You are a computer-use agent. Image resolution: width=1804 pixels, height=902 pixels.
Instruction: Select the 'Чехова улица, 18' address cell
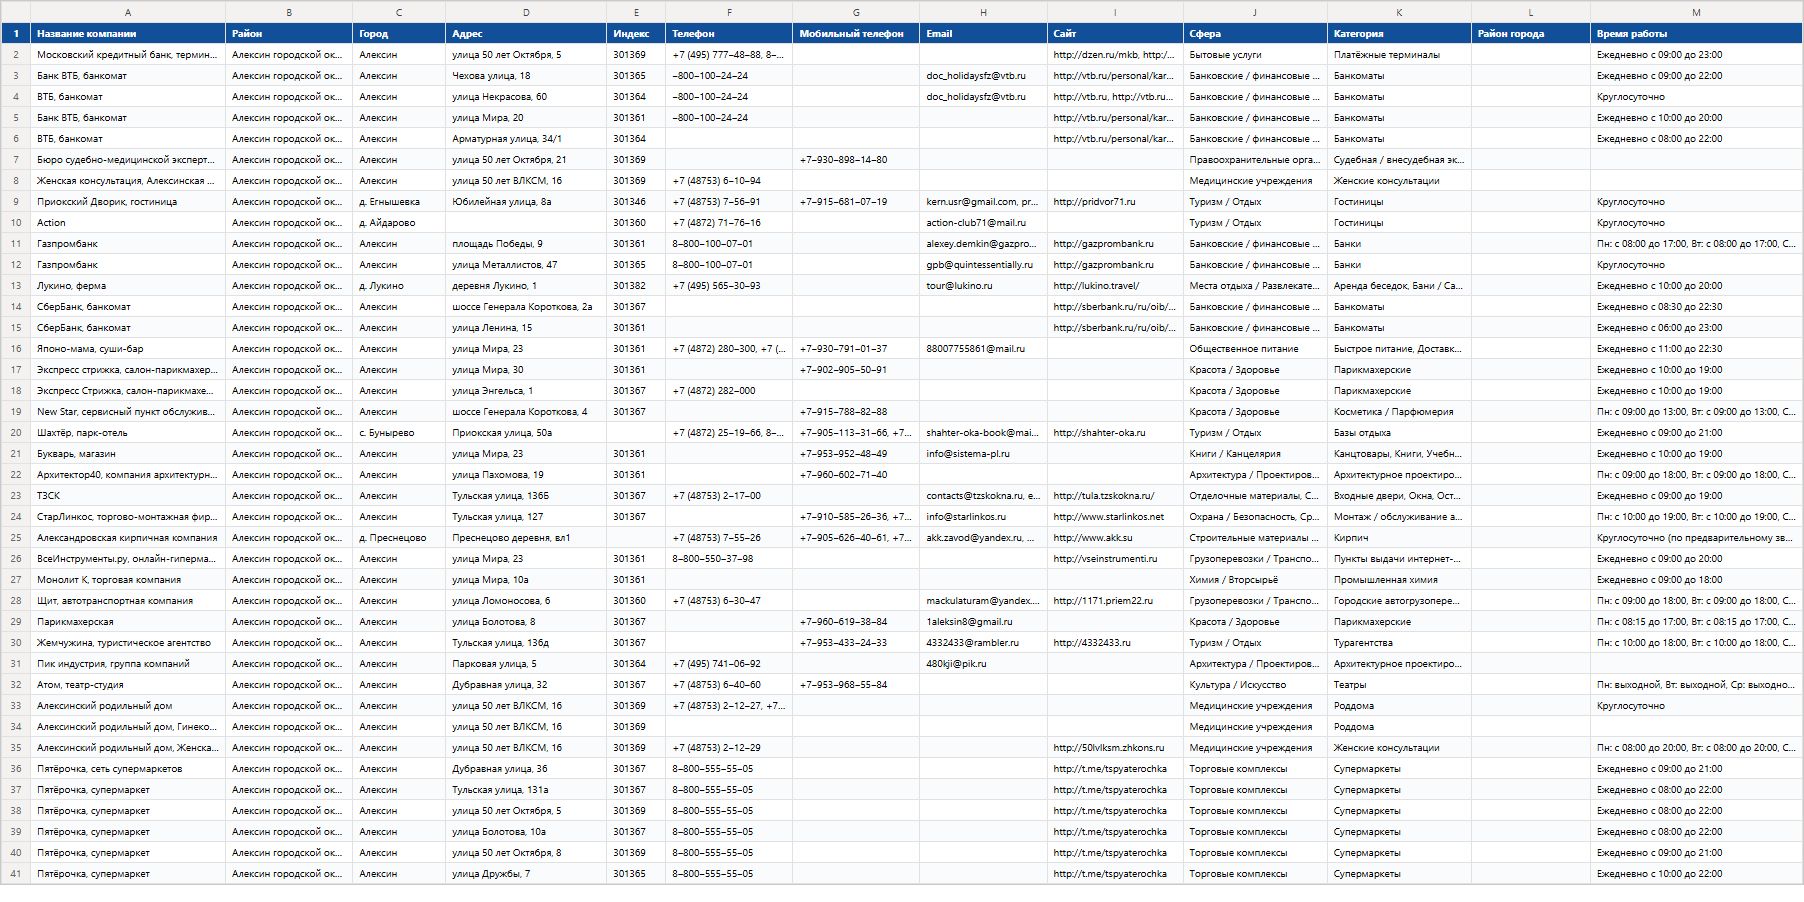click(526, 76)
